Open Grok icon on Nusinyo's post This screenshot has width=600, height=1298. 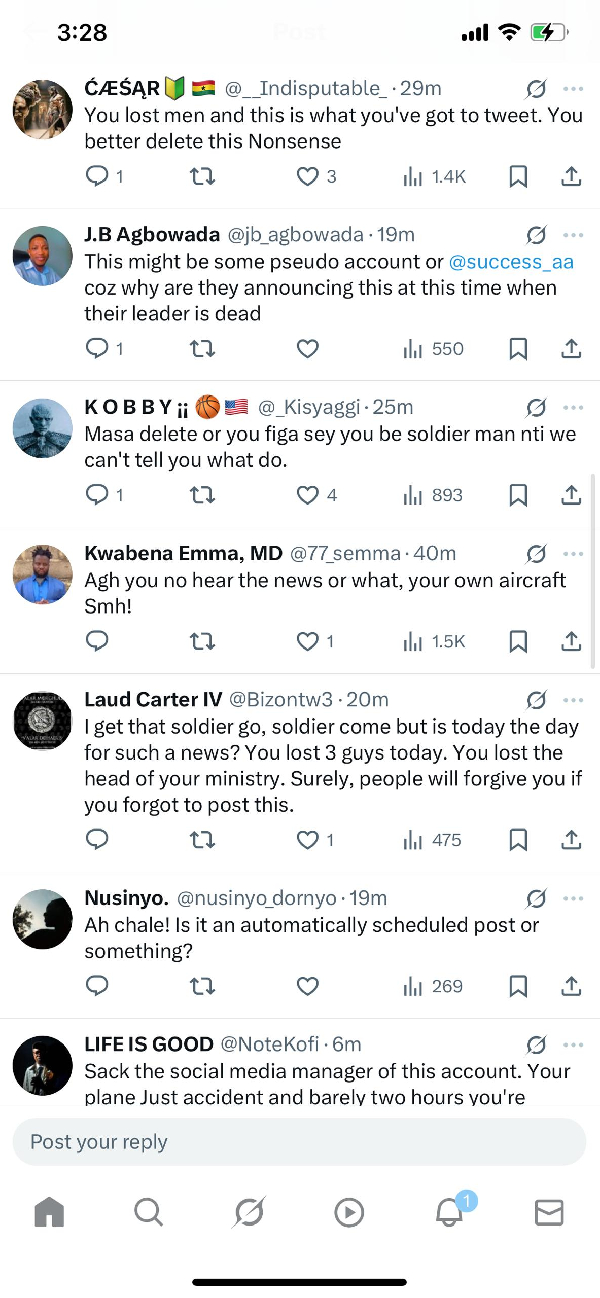[x=536, y=898]
